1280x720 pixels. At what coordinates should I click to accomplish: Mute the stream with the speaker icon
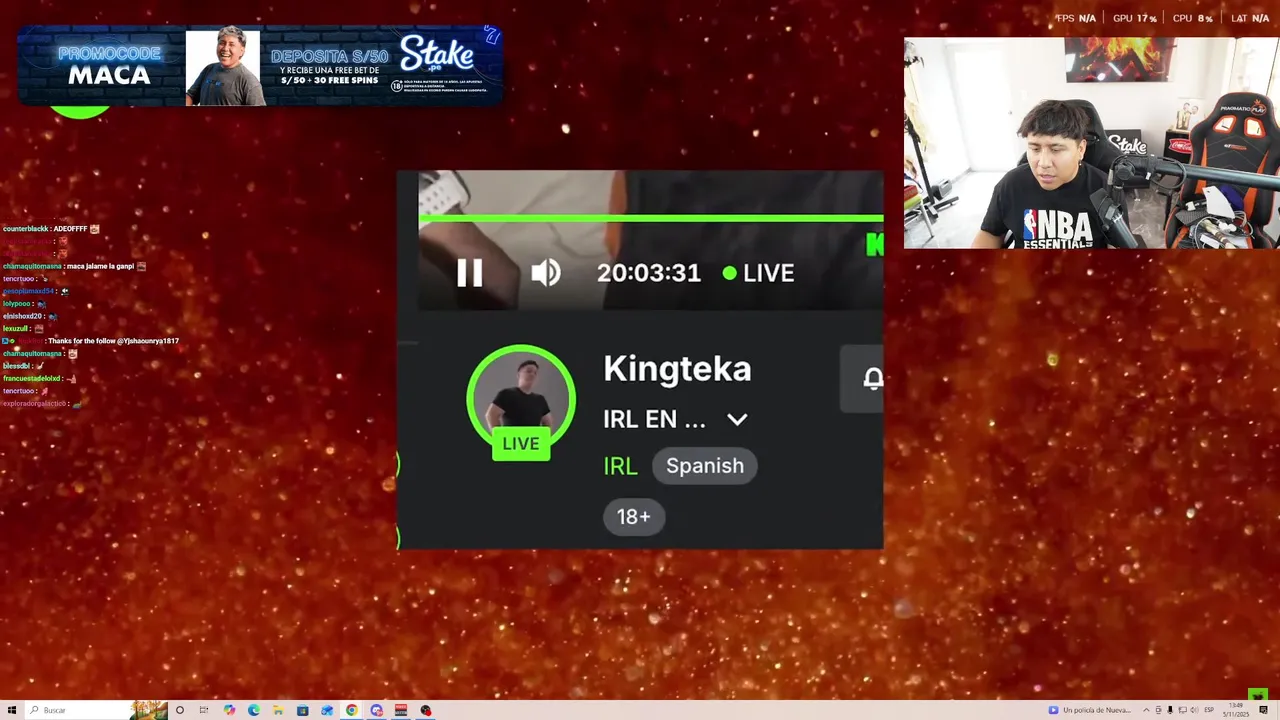pyautogui.click(x=545, y=273)
